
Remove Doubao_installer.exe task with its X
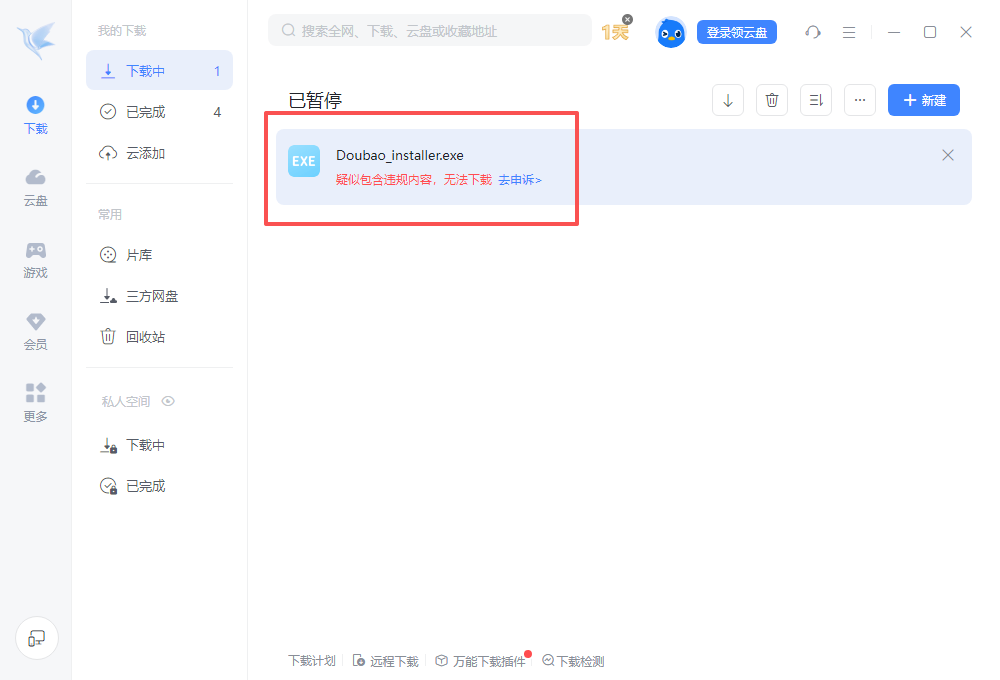click(948, 155)
